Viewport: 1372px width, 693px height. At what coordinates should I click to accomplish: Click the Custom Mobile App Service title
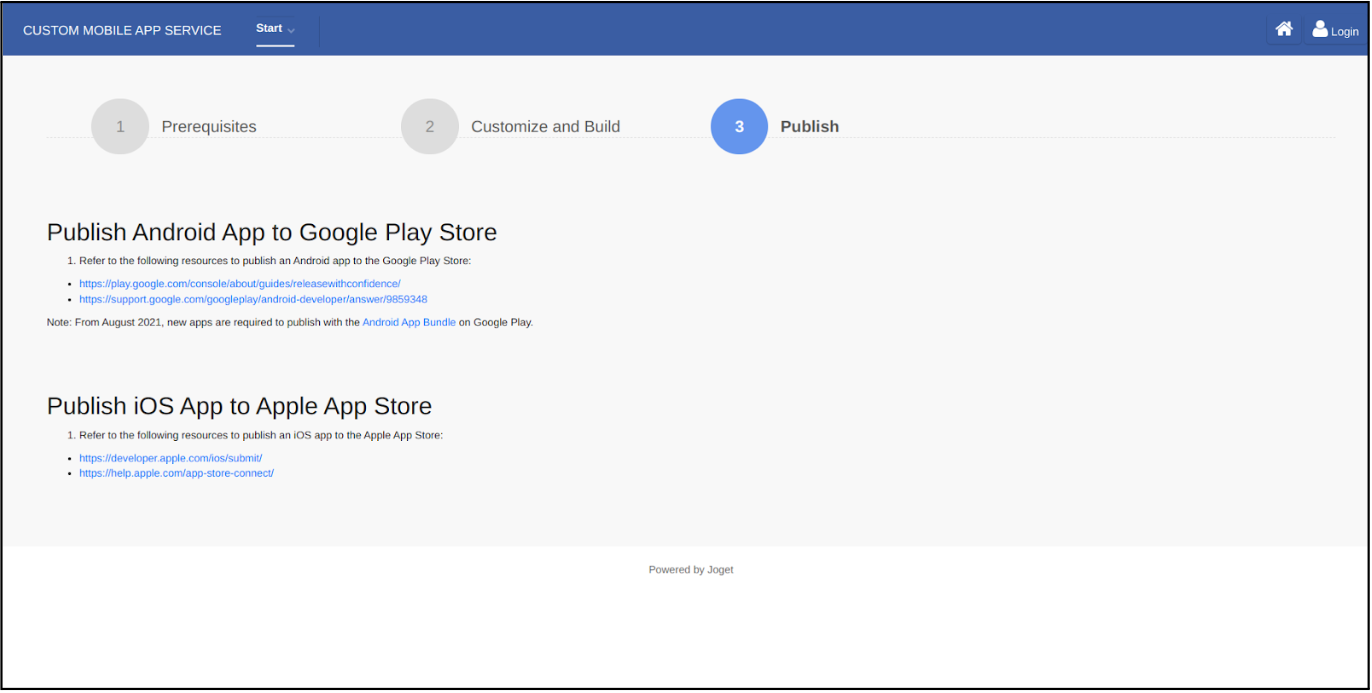pyautogui.click(x=122, y=30)
